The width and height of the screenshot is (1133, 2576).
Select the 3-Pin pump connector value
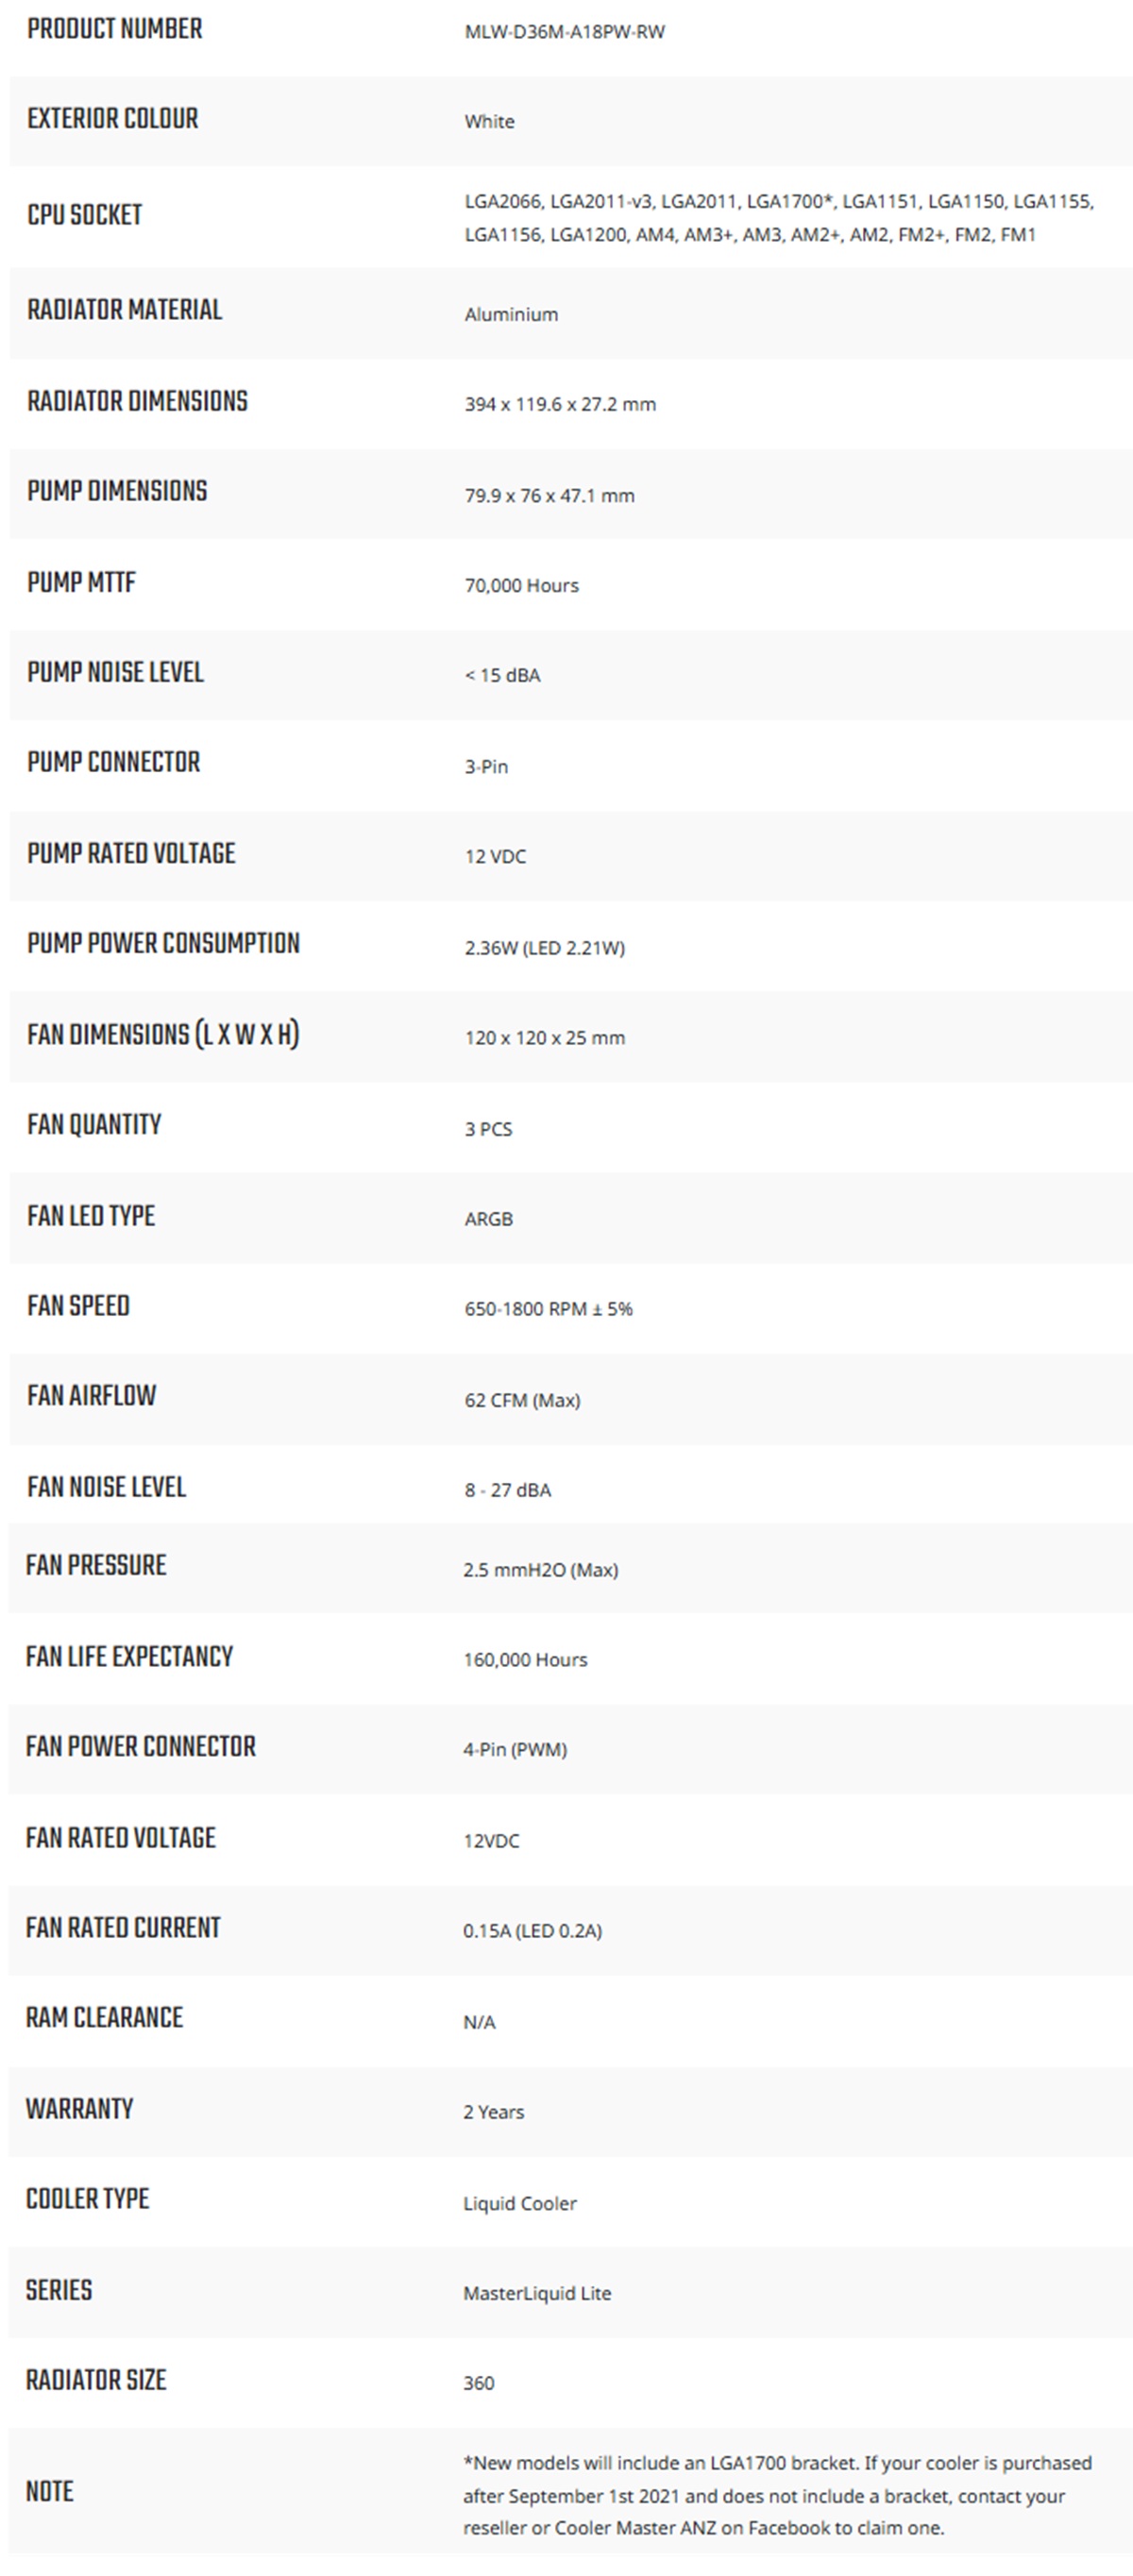click(x=486, y=767)
